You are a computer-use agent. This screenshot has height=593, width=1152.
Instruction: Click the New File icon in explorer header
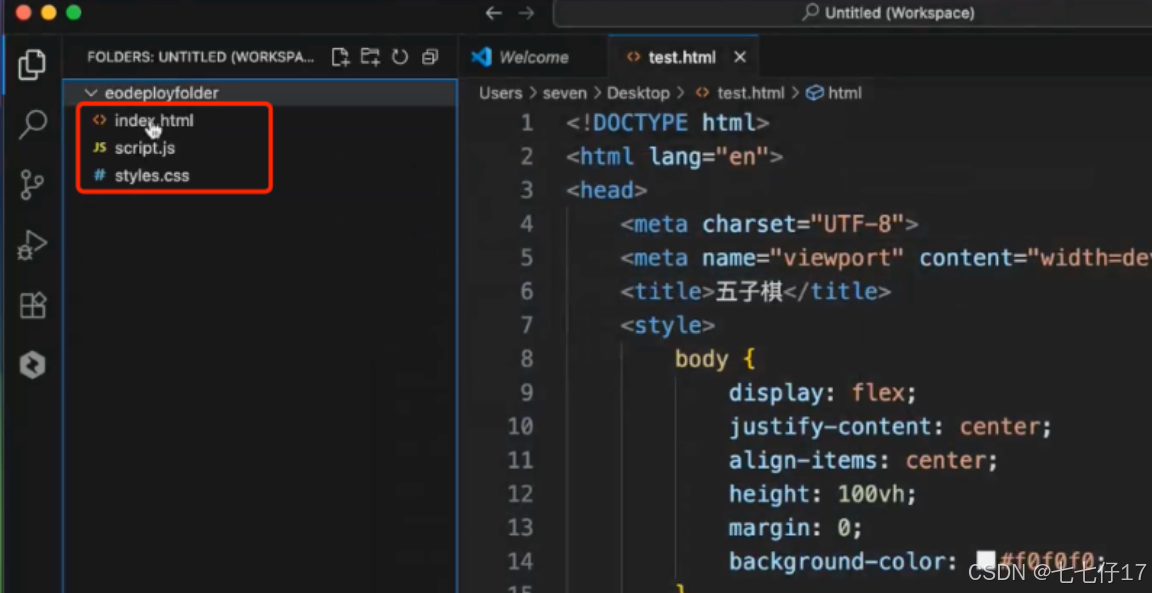(x=340, y=57)
